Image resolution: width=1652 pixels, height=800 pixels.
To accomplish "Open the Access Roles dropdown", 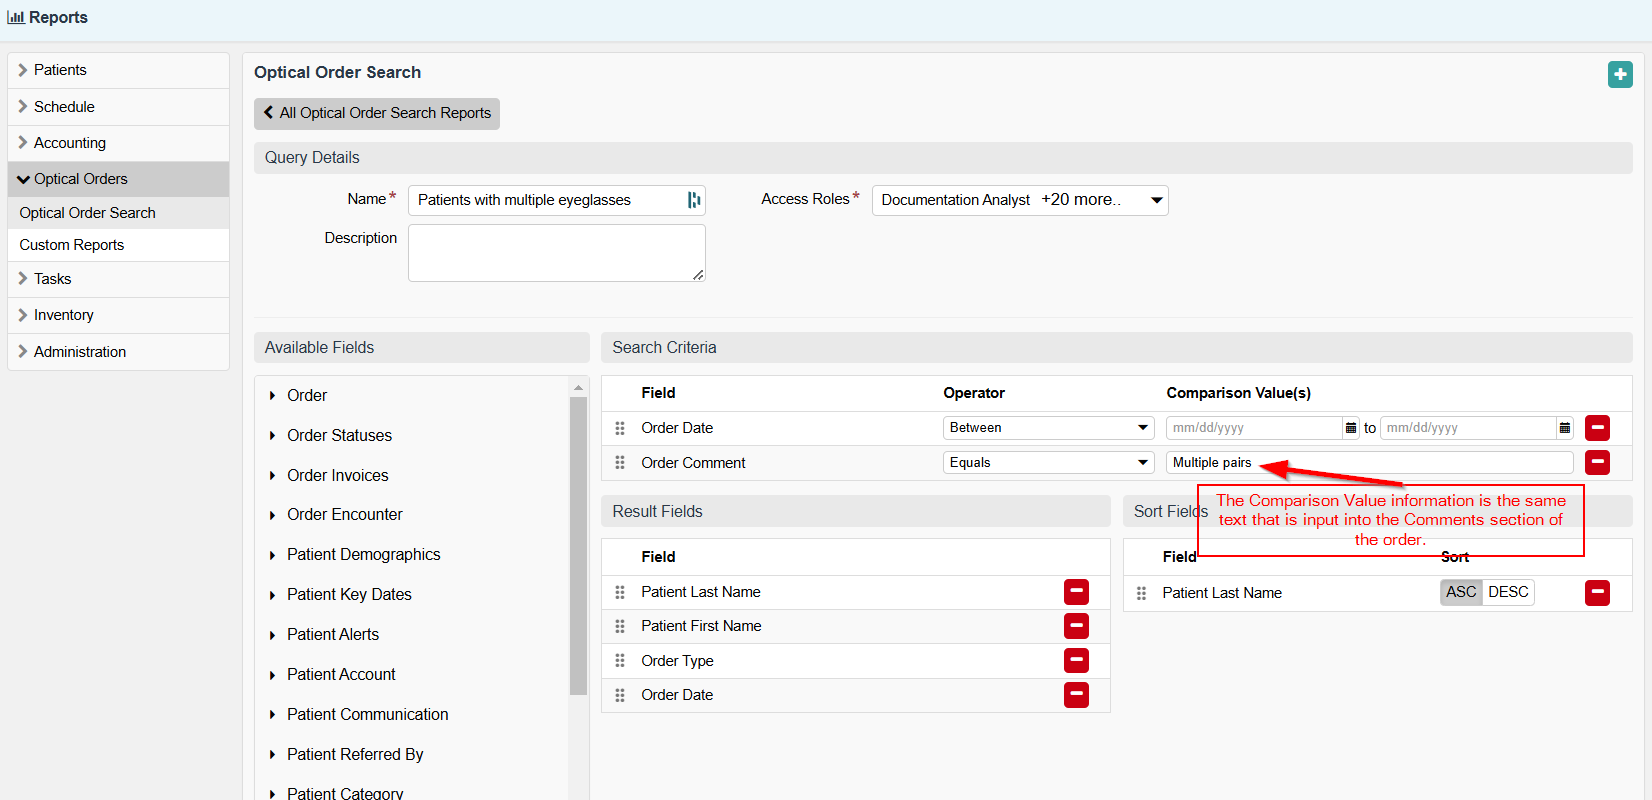I will click(1020, 200).
